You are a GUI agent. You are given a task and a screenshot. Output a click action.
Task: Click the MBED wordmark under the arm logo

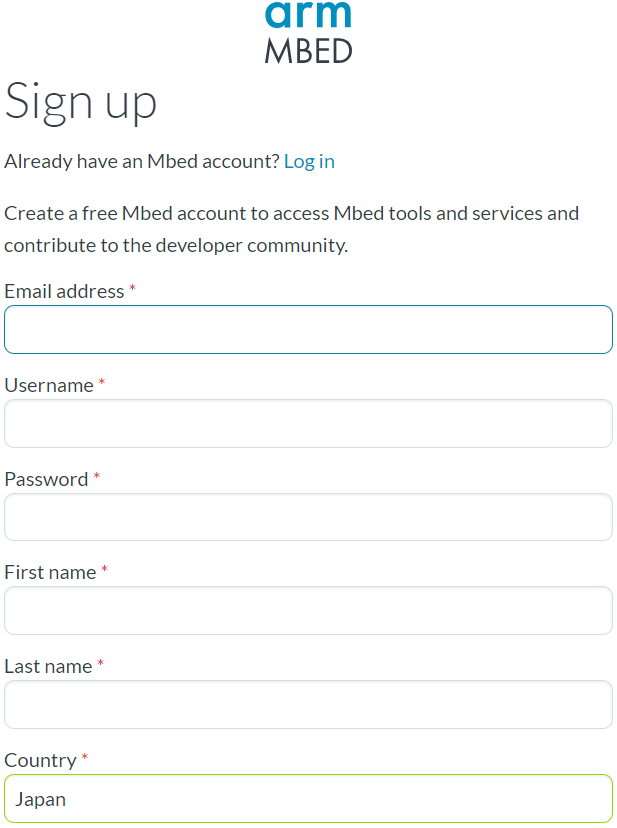(308, 50)
